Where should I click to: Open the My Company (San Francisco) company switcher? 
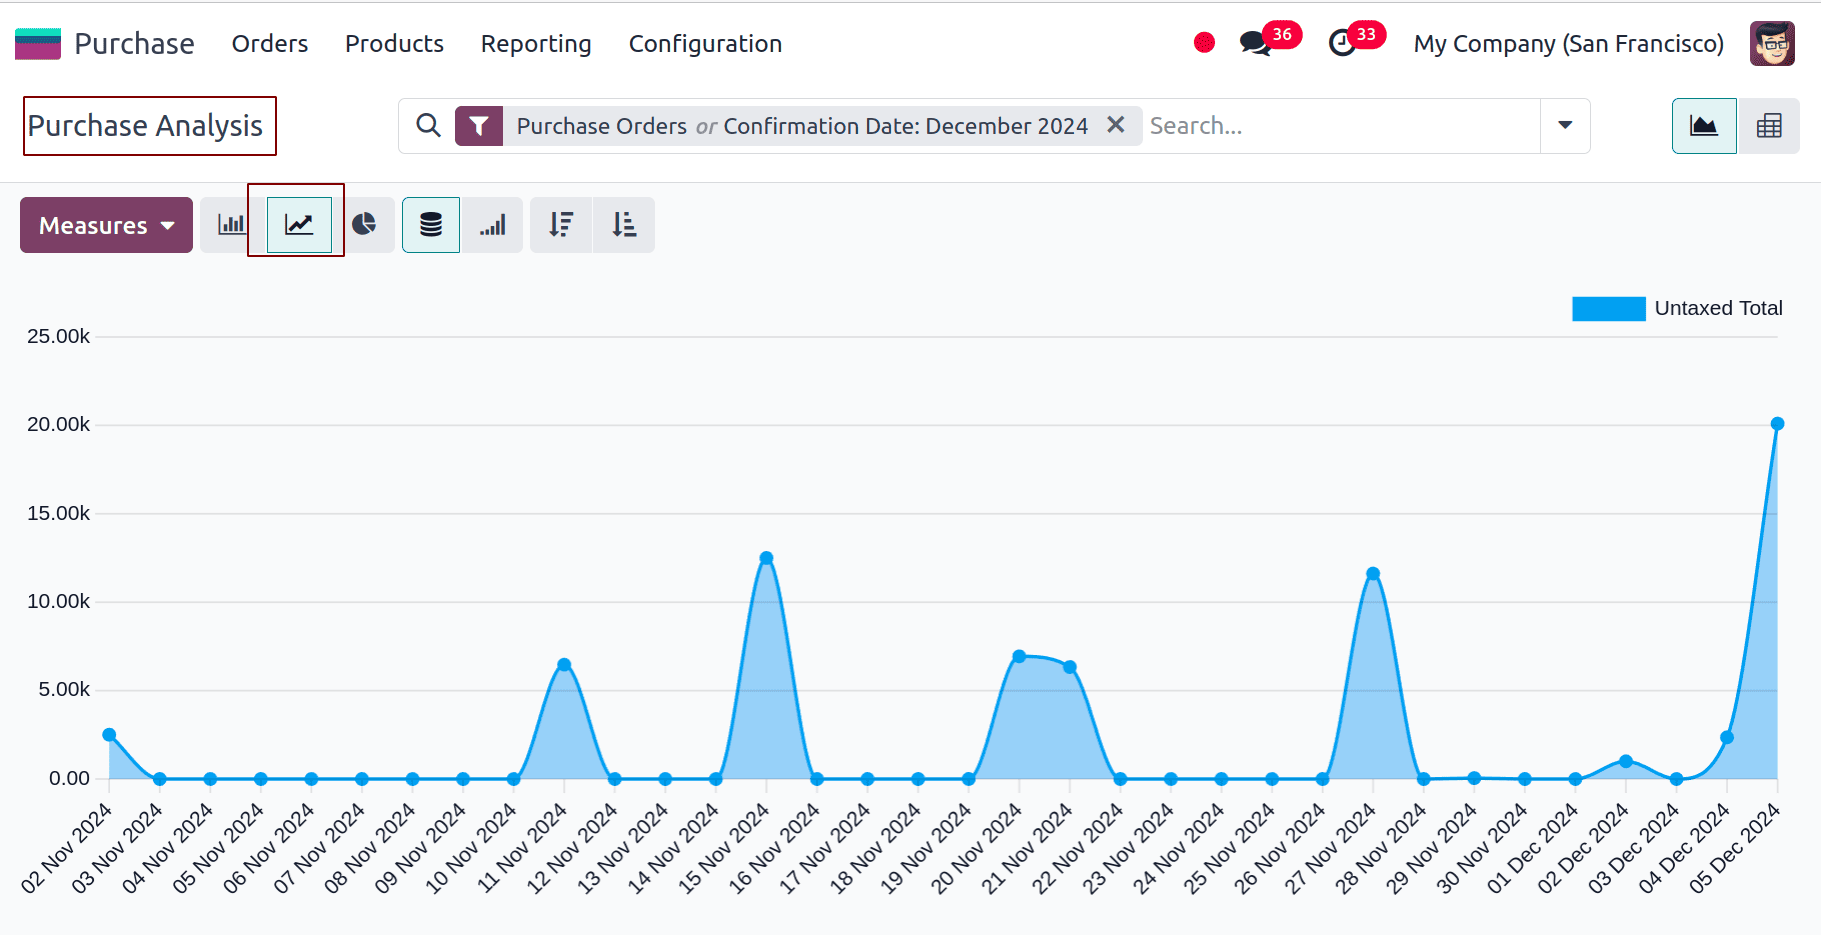click(x=1568, y=44)
